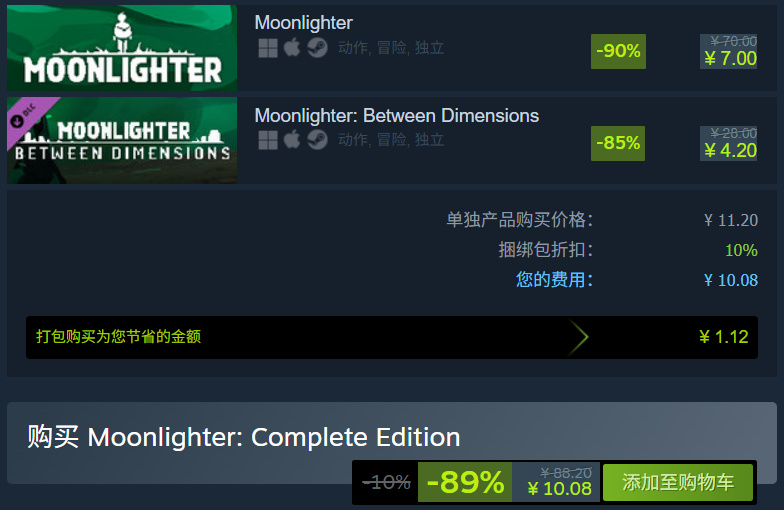The image size is (784, 510).
Task: Open the Moonlighter game thumbnail
Action: click(x=122, y=48)
